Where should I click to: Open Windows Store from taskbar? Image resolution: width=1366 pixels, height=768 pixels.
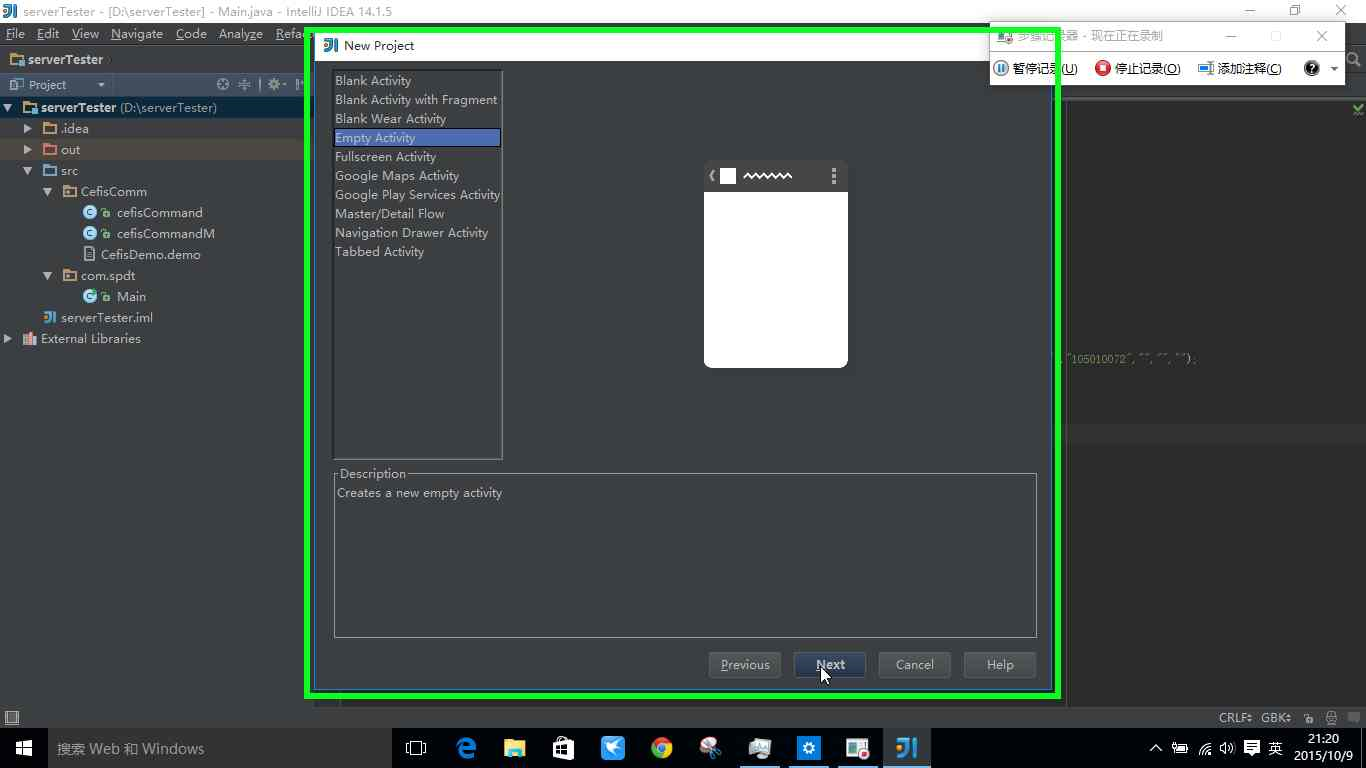tap(564, 748)
